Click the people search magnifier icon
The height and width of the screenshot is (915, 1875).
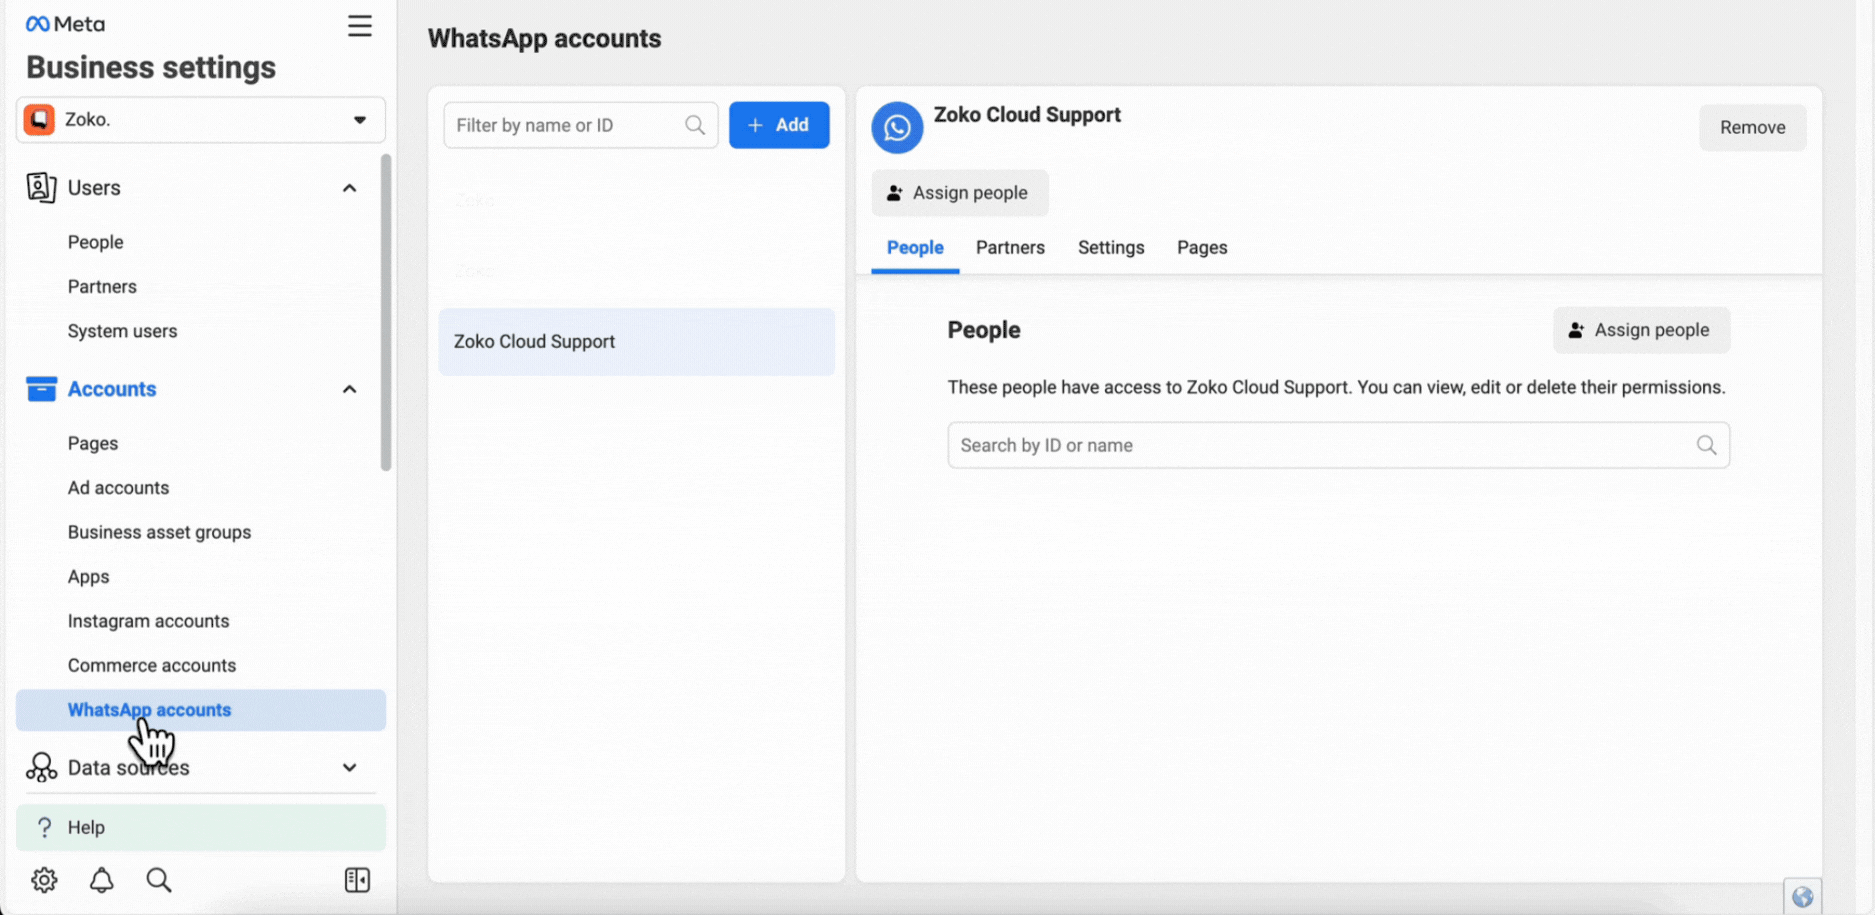click(x=1707, y=445)
